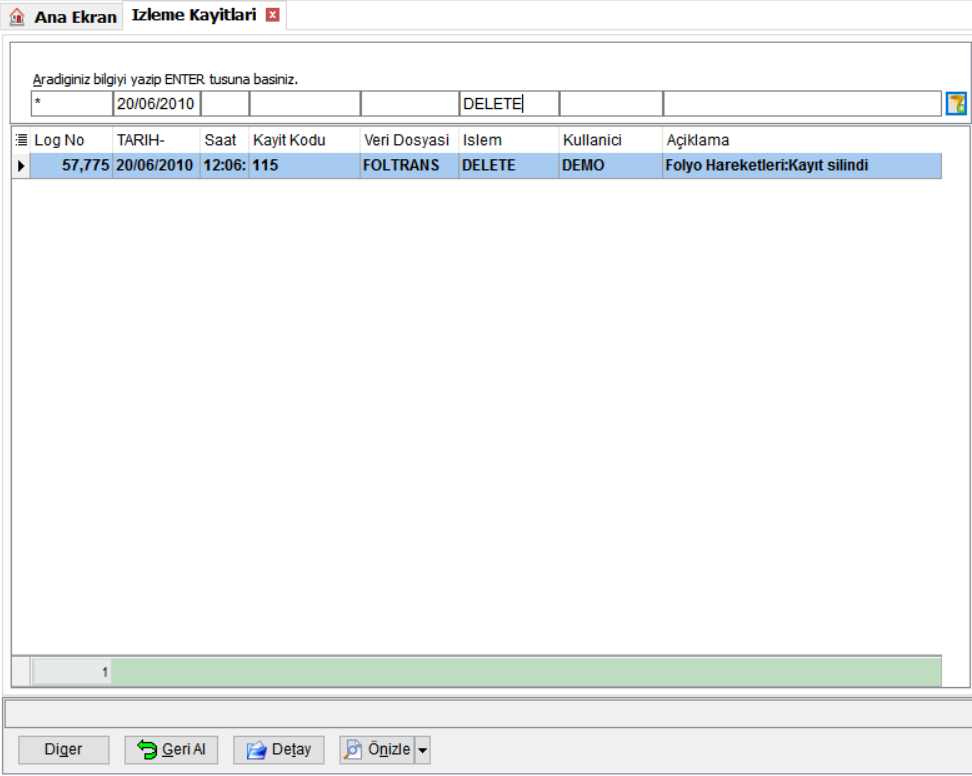This screenshot has height=776, width=972.
Task: Click the Geri Al button
Action: tap(171, 750)
